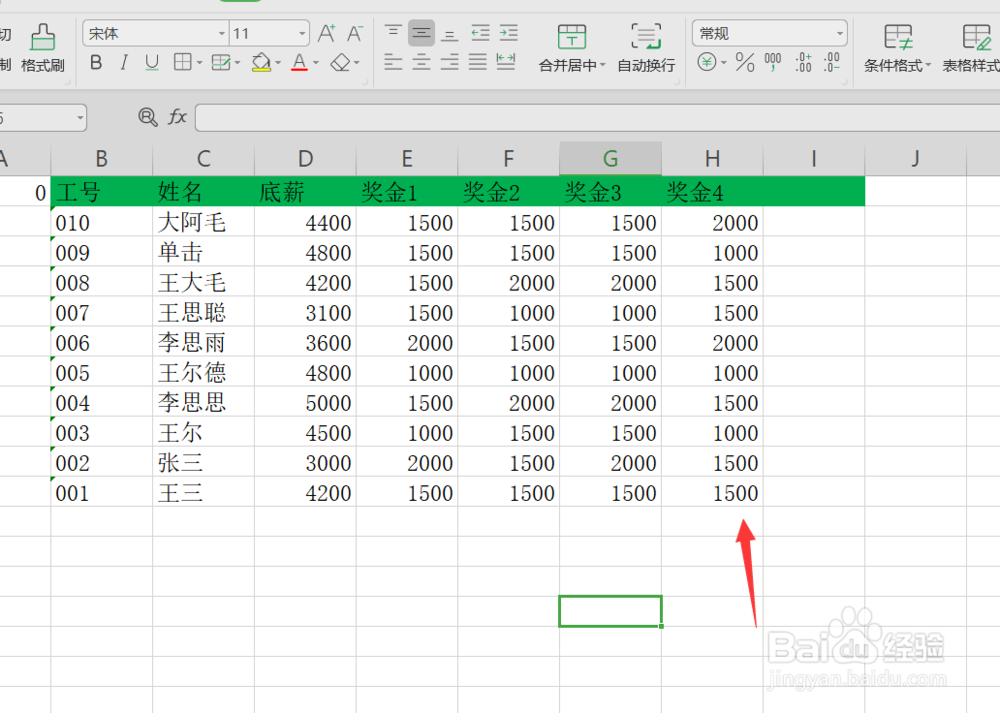
Task: Select cell with name 王尔德
Action: coord(203,372)
